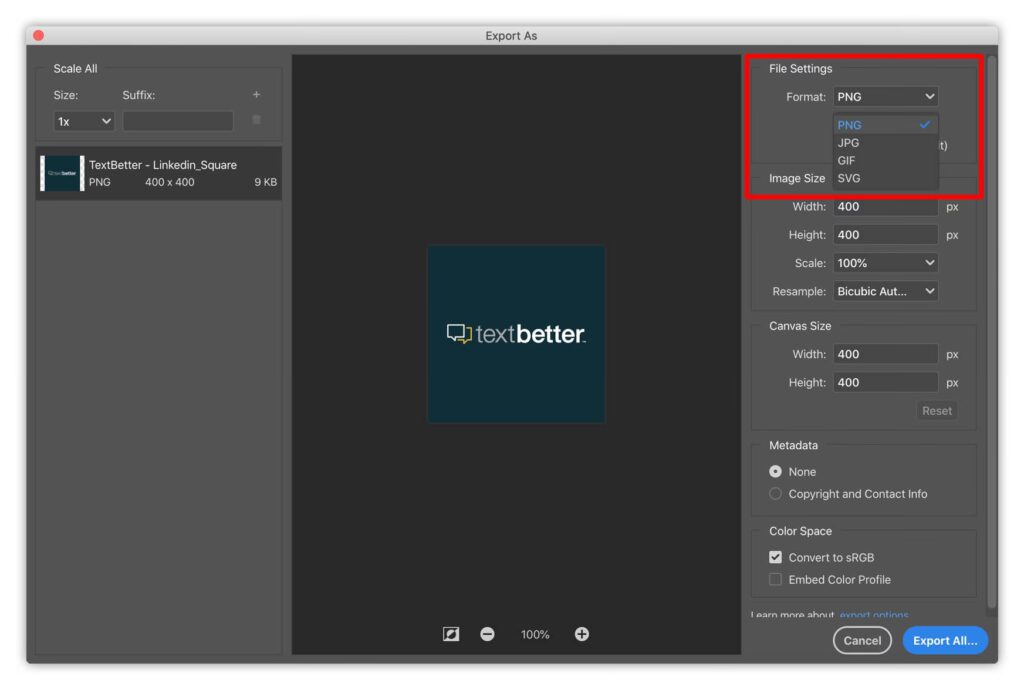This screenshot has height=690, width=1024.
Task: Click the trash icon in Scale All
Action: tap(256, 120)
